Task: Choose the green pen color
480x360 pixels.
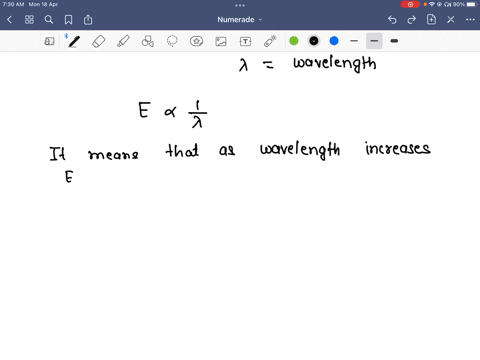Action: point(294,41)
